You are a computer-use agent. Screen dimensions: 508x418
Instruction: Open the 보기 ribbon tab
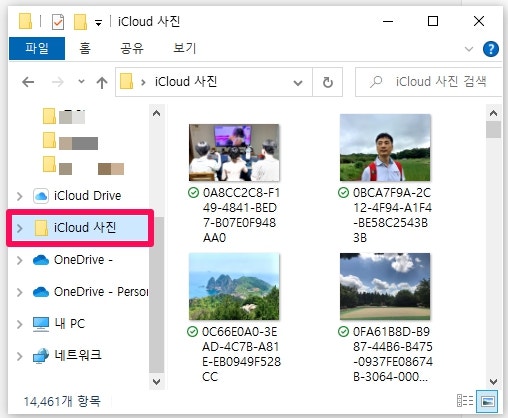point(185,49)
